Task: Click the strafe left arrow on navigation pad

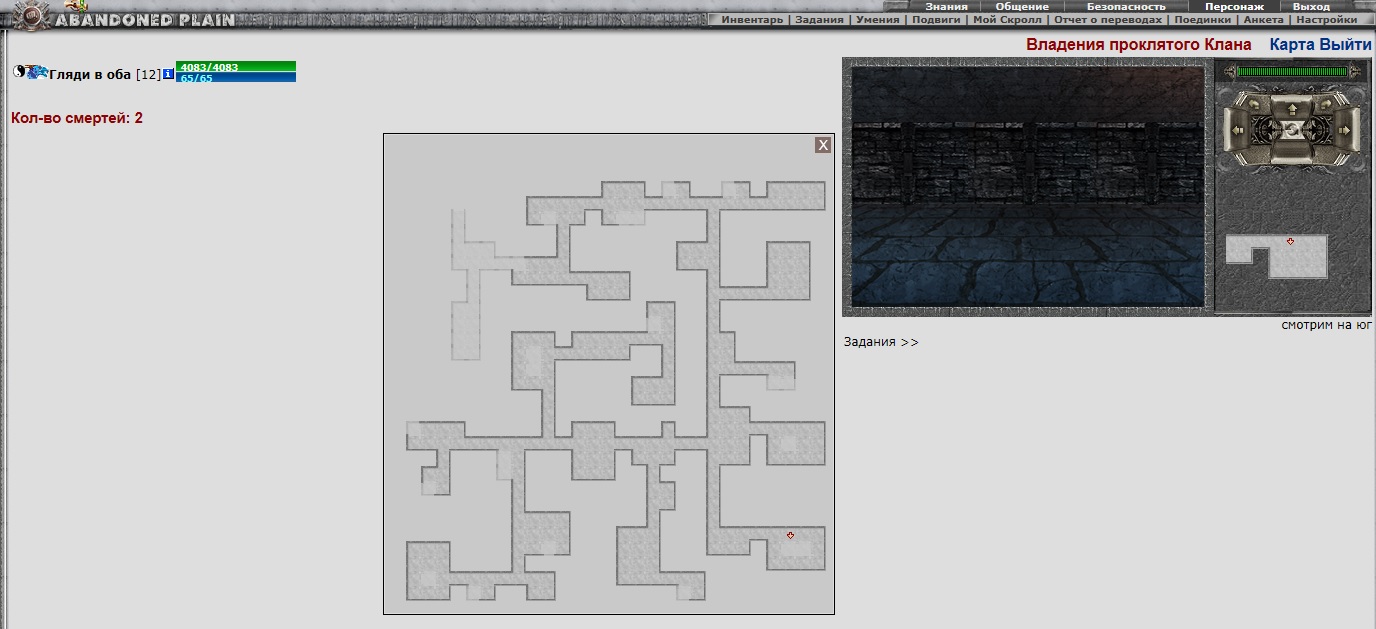Action: [x=1237, y=130]
